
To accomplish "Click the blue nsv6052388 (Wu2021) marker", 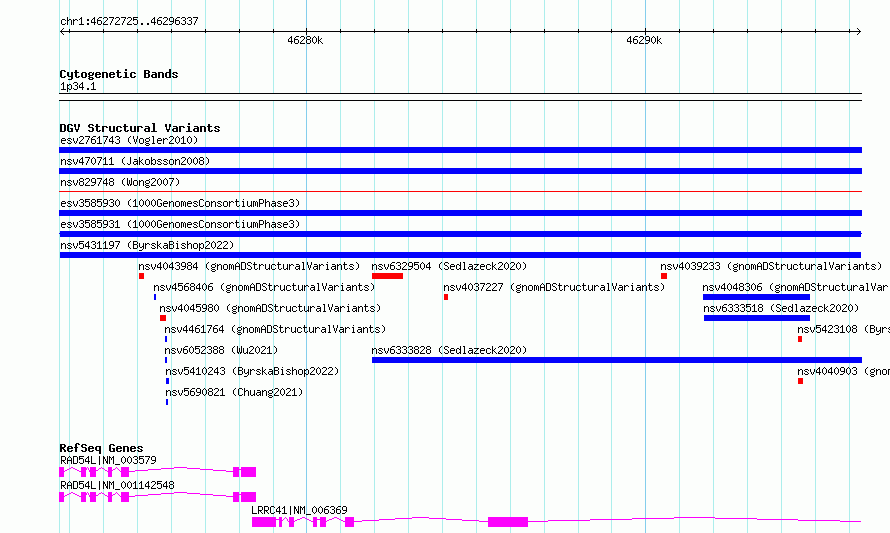I will point(166,360).
